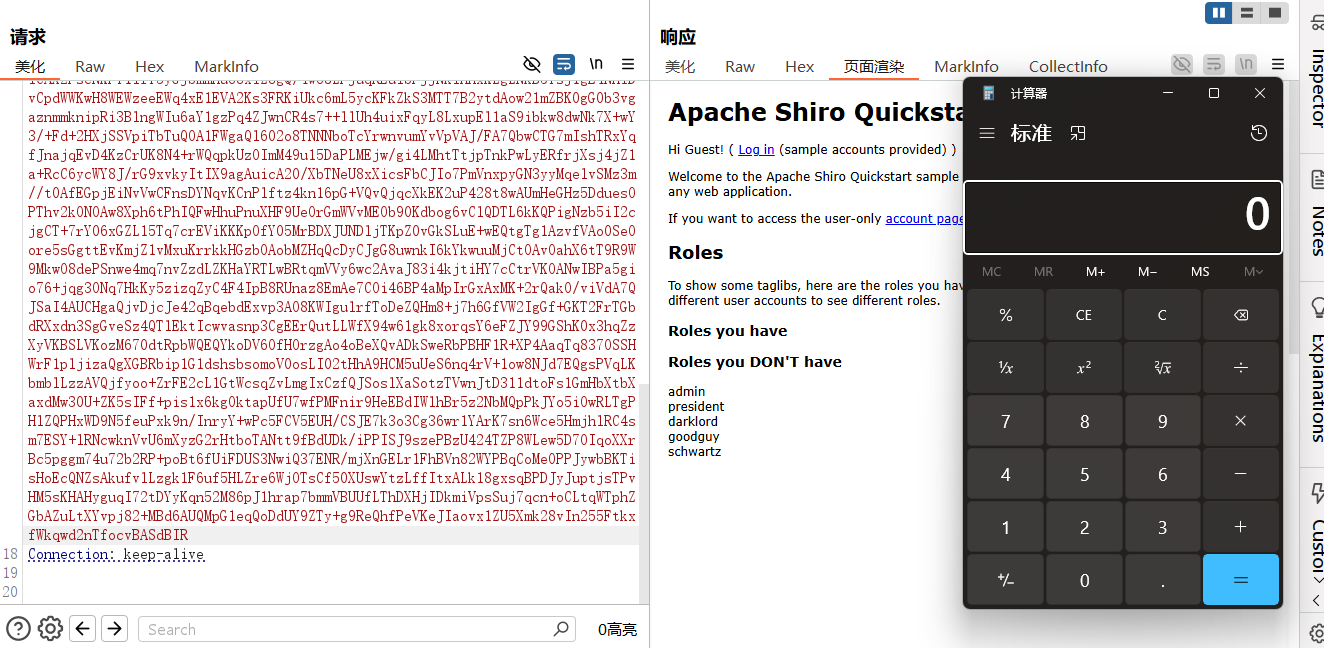
Task: Switch to combined tabbed view layout
Action: point(1275,13)
